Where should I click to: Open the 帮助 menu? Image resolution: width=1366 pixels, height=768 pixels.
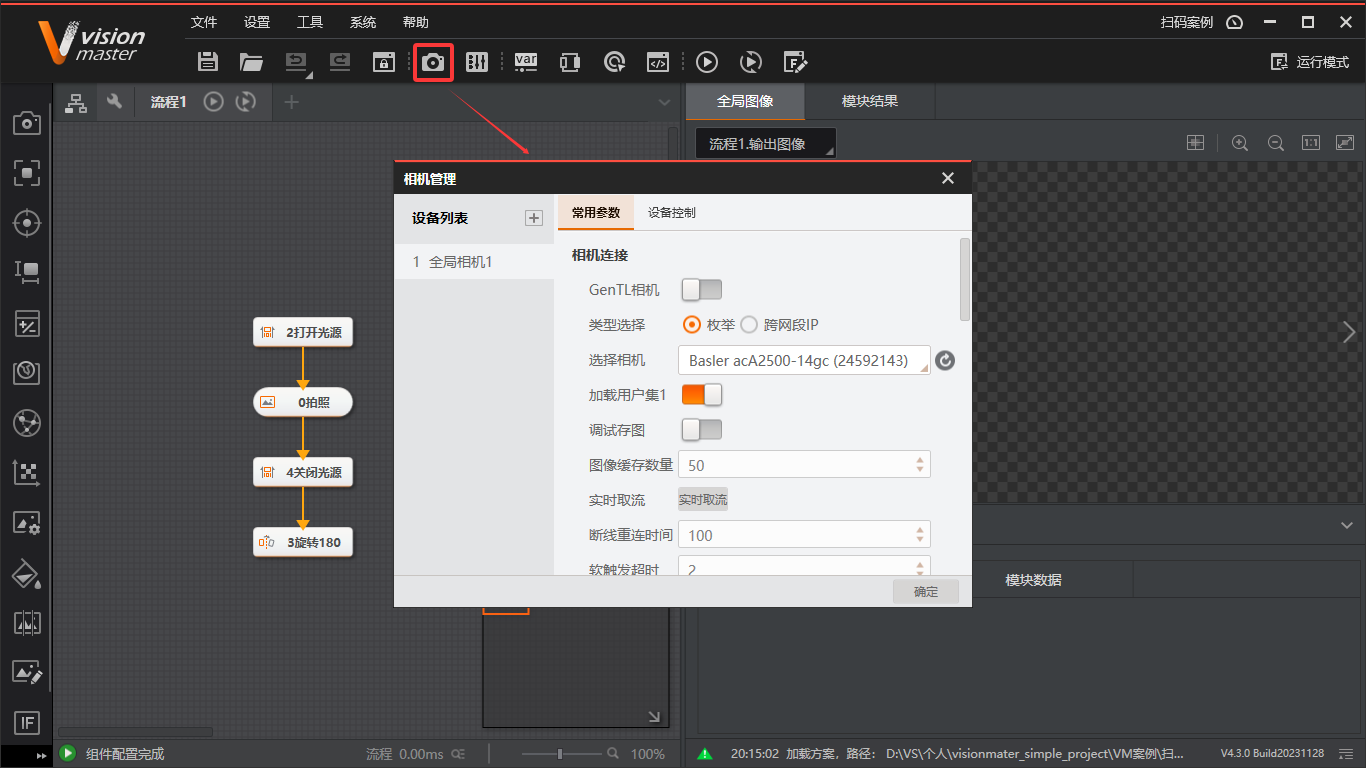pyautogui.click(x=416, y=22)
